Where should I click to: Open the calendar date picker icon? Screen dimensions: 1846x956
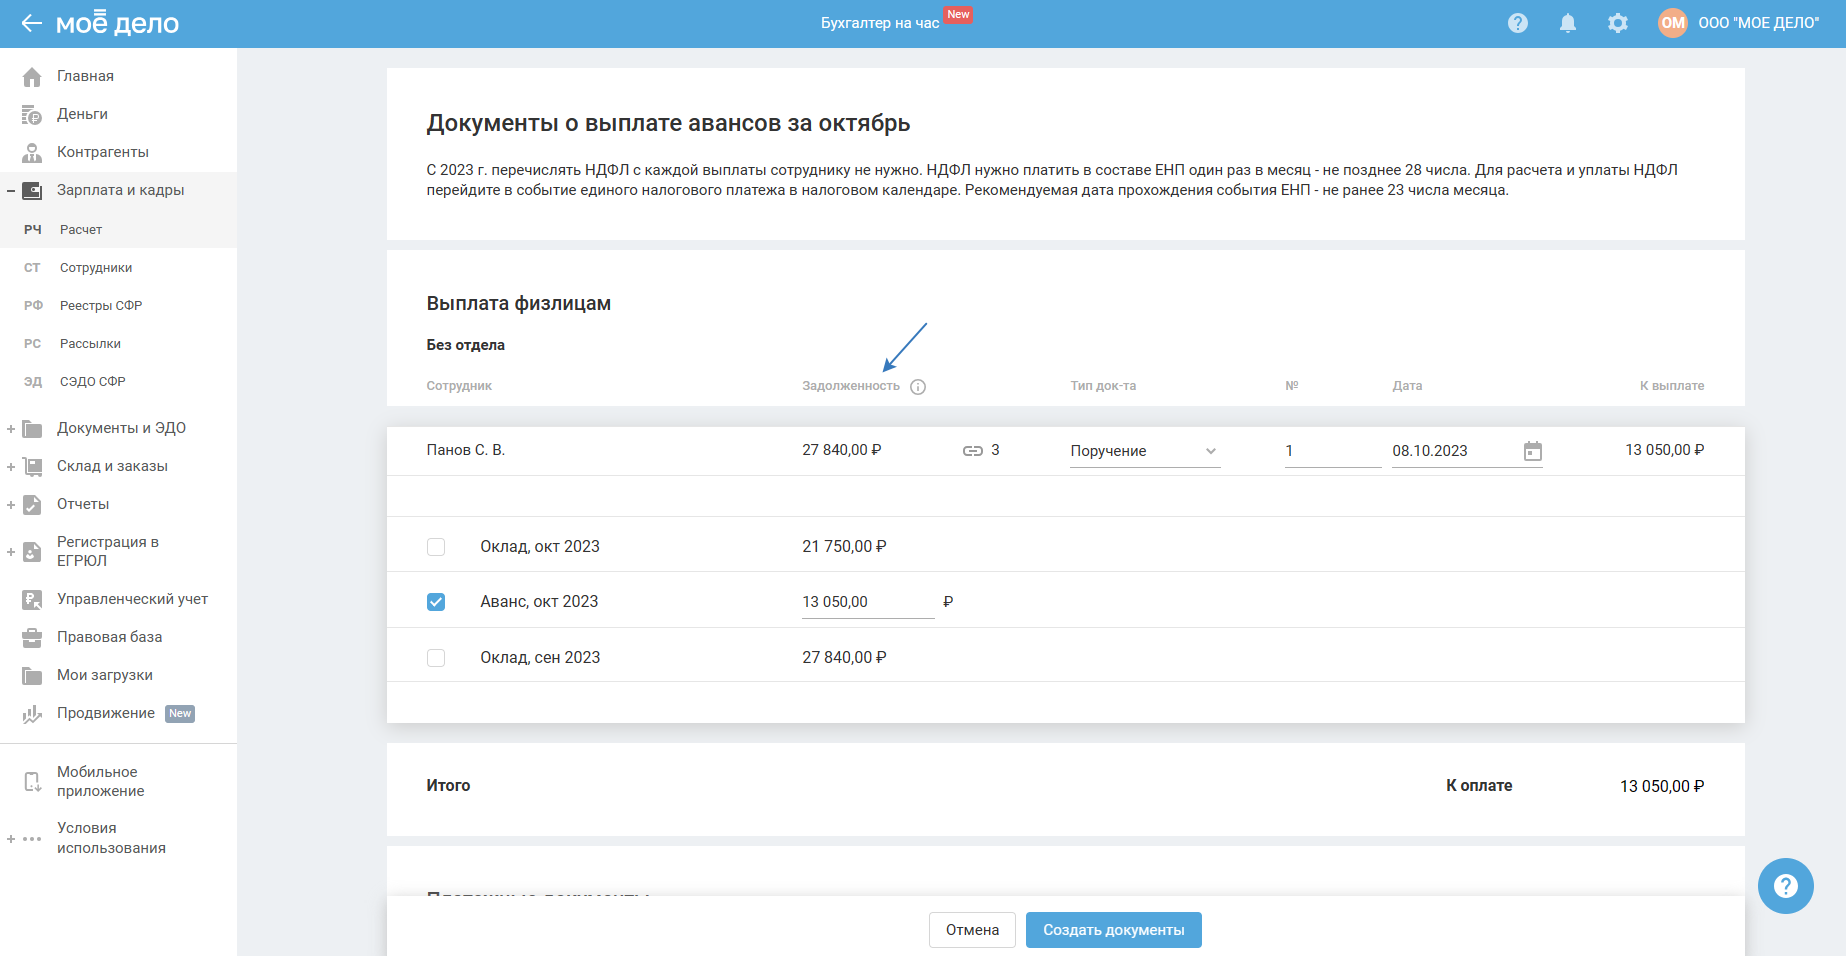[1532, 451]
